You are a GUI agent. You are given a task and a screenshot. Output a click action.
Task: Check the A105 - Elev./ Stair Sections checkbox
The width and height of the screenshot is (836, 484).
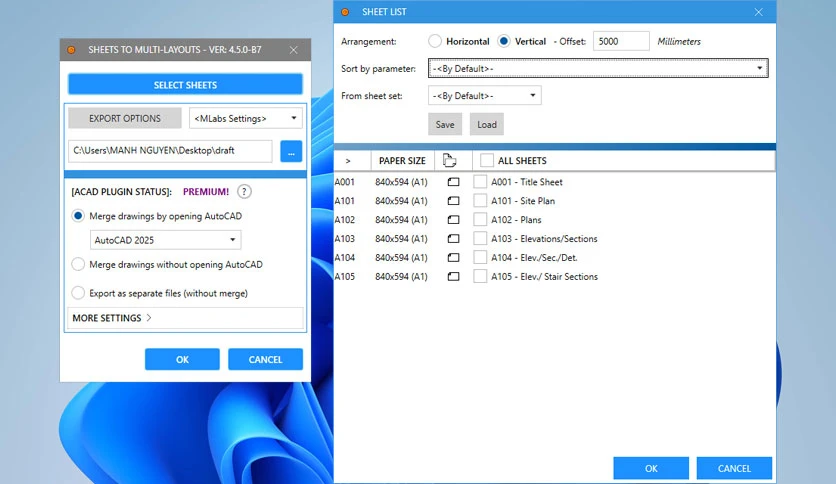[x=480, y=277]
